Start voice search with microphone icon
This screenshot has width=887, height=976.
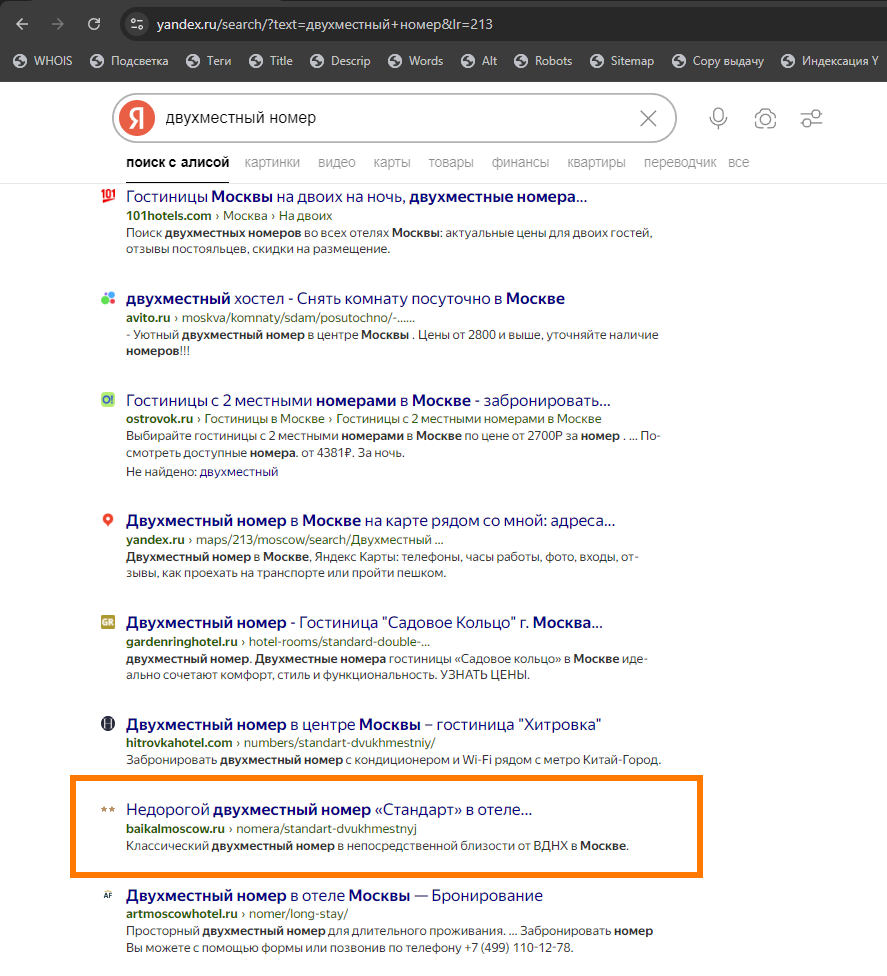(x=718, y=119)
